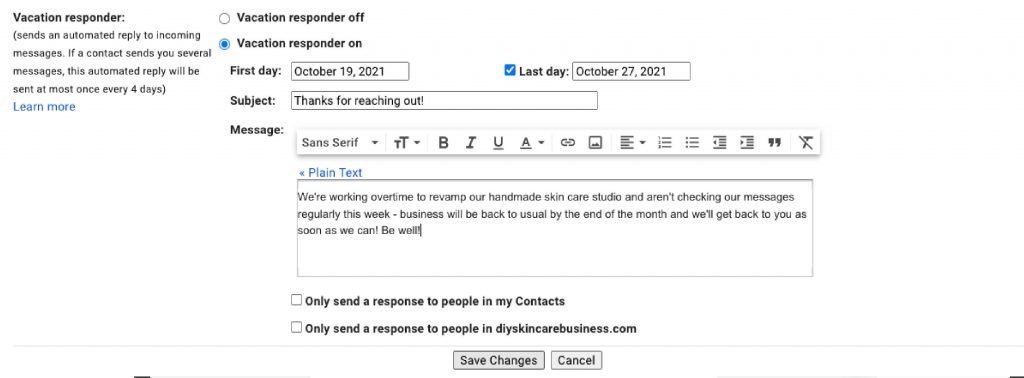This screenshot has width=1024, height=378.
Task: Open the text color dropdown
Action: pos(532,142)
